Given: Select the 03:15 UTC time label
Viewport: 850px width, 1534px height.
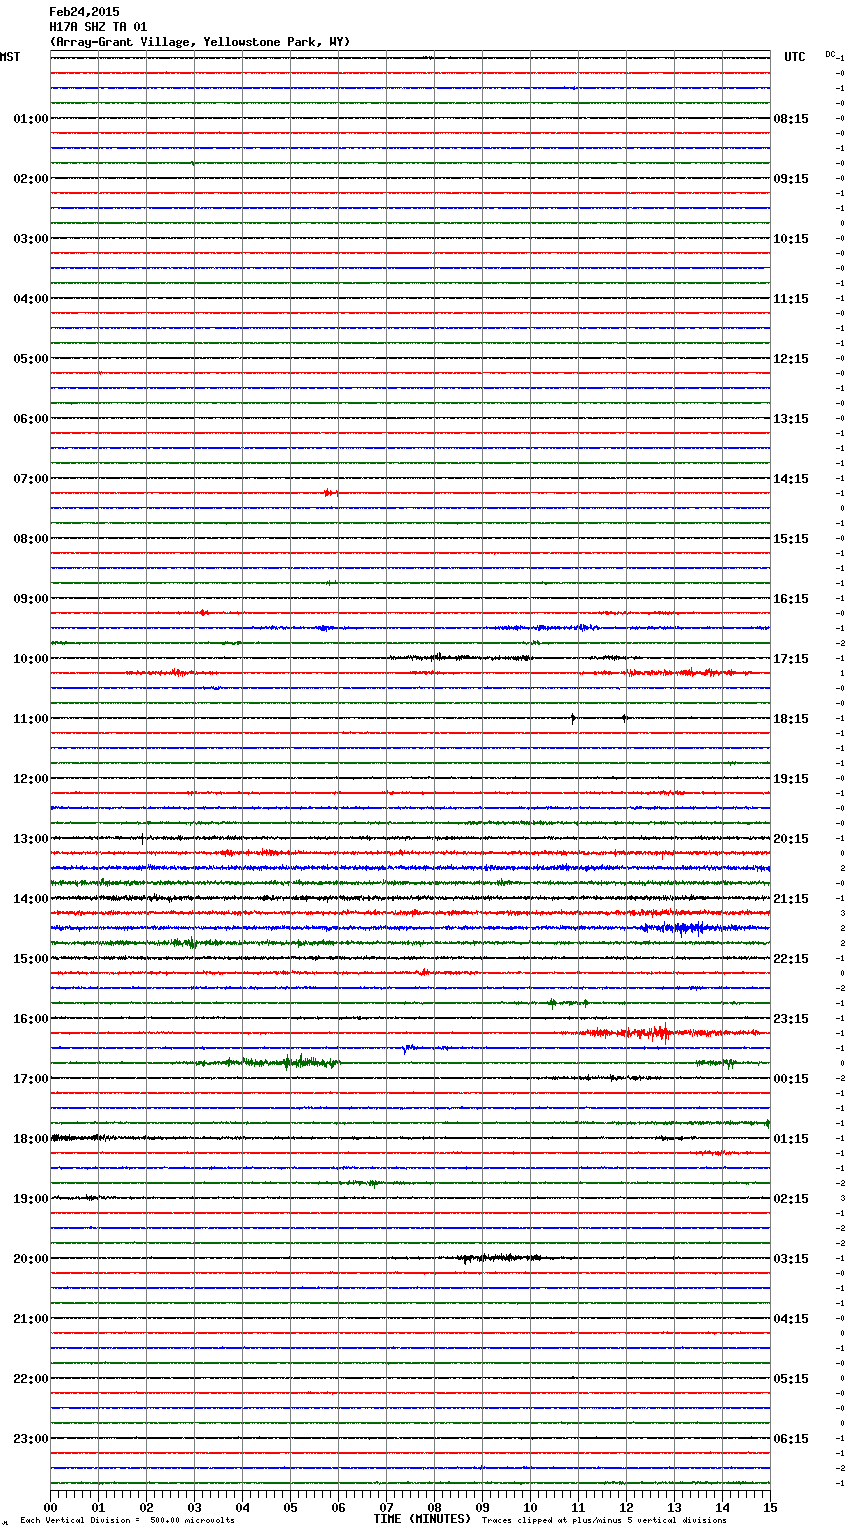Looking at the screenshot, I should [x=791, y=1259].
